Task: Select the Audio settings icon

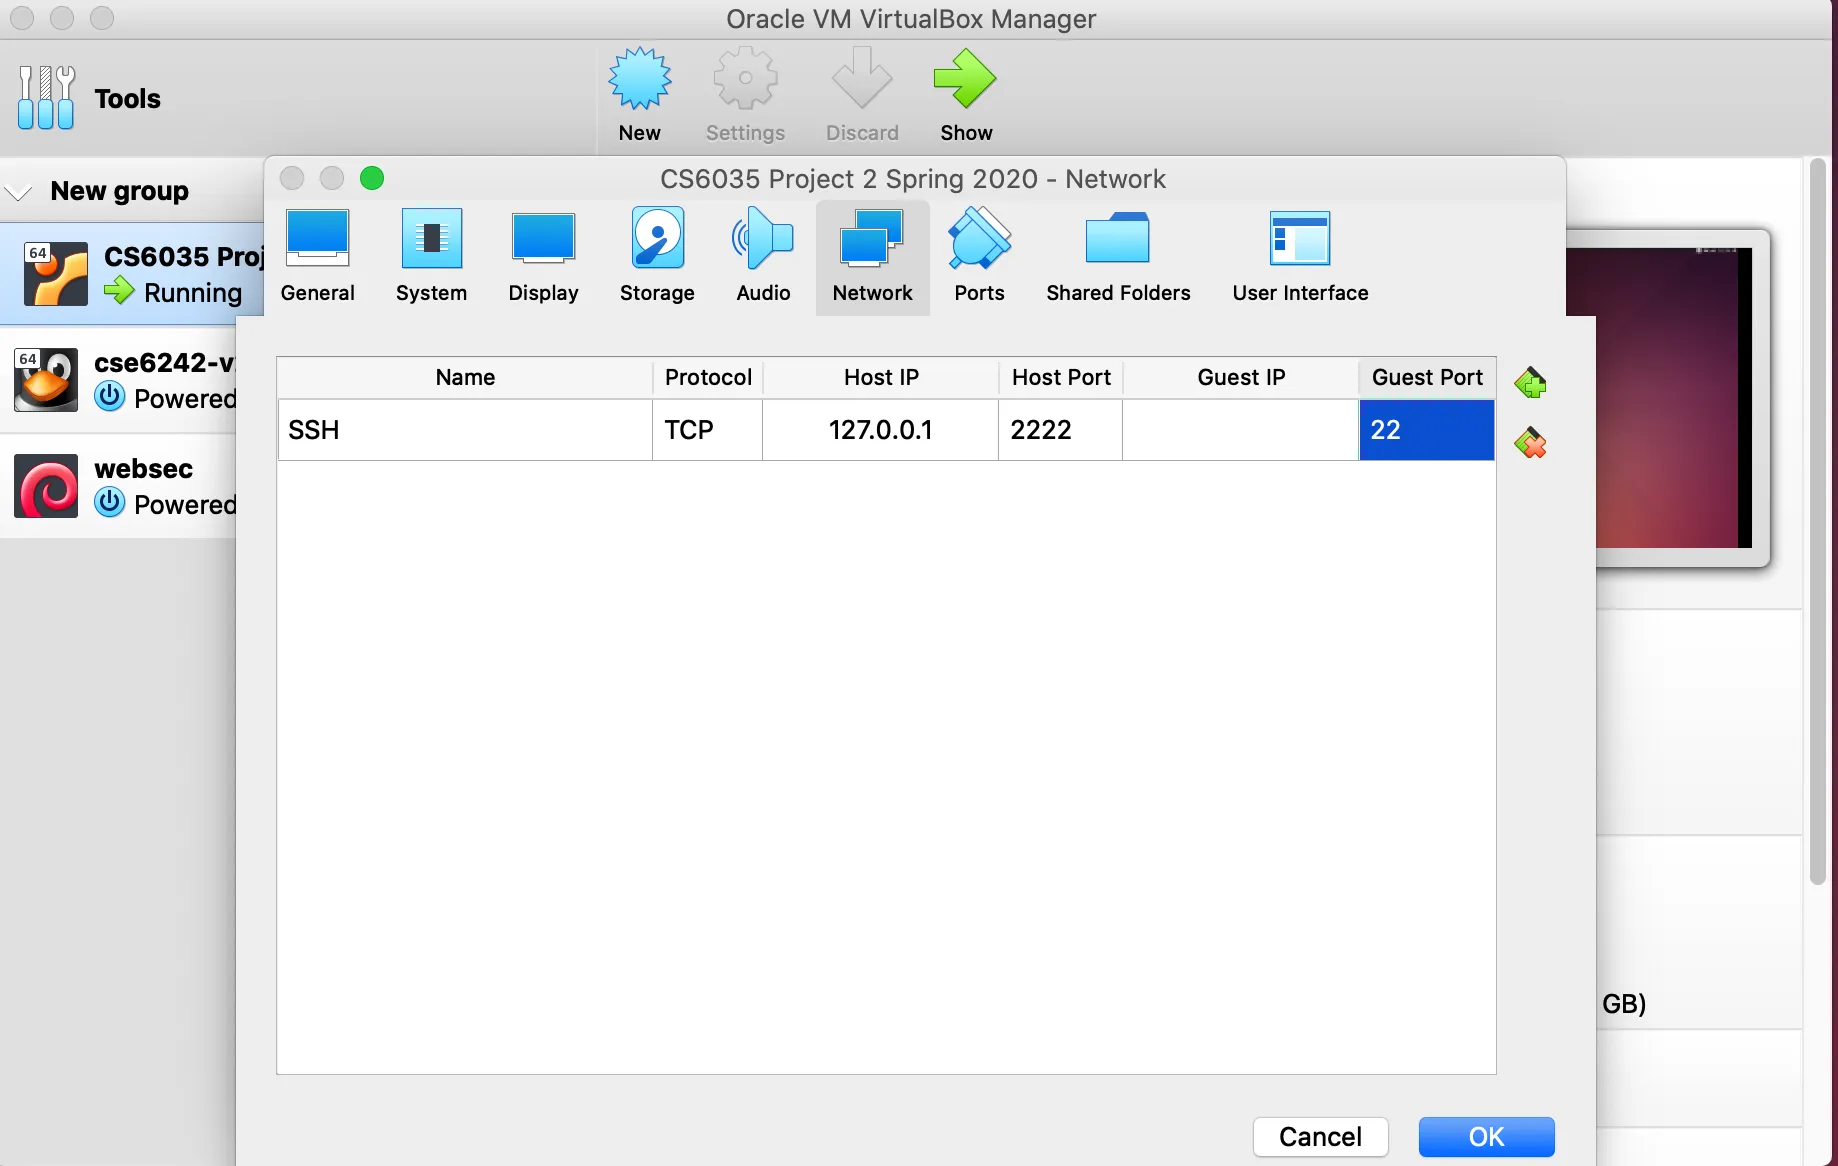Action: click(762, 255)
